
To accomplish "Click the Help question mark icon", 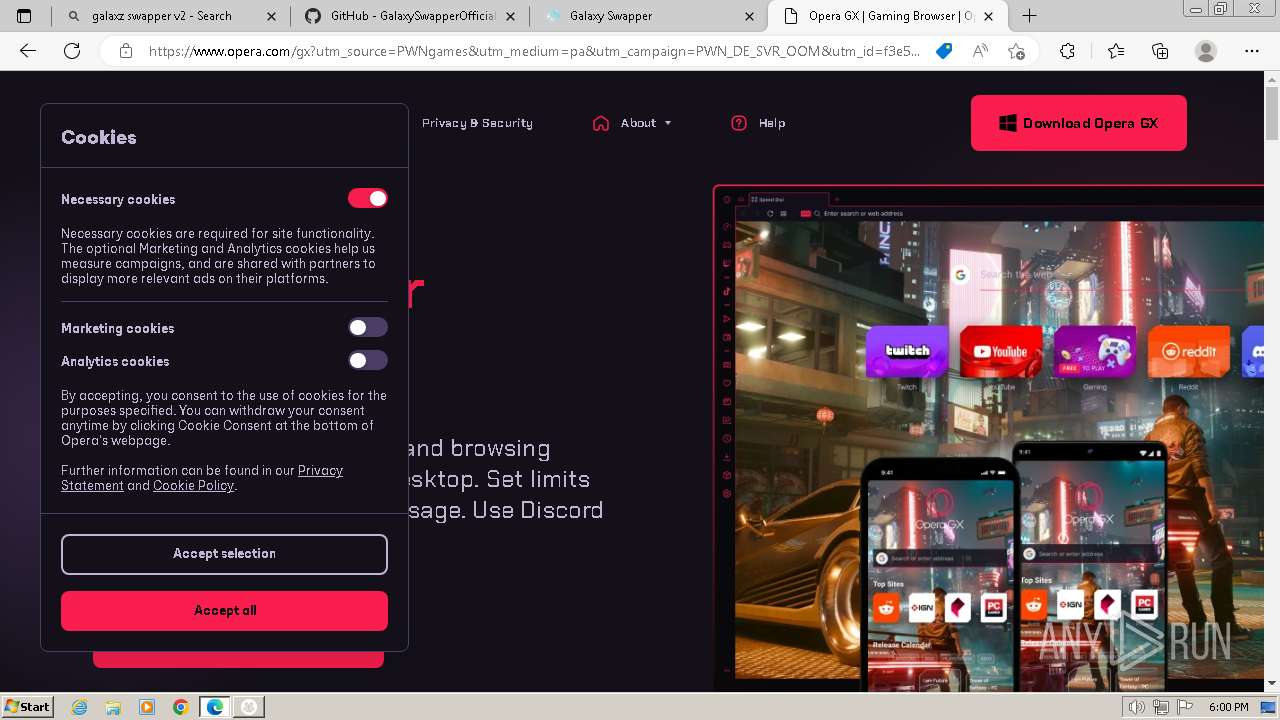I will tap(739, 123).
